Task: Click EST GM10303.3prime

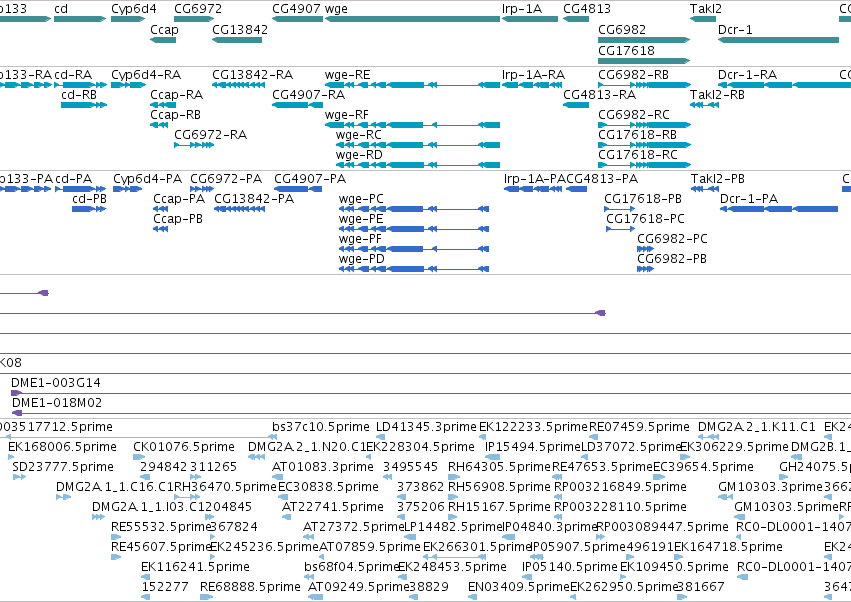Action: (726, 497)
